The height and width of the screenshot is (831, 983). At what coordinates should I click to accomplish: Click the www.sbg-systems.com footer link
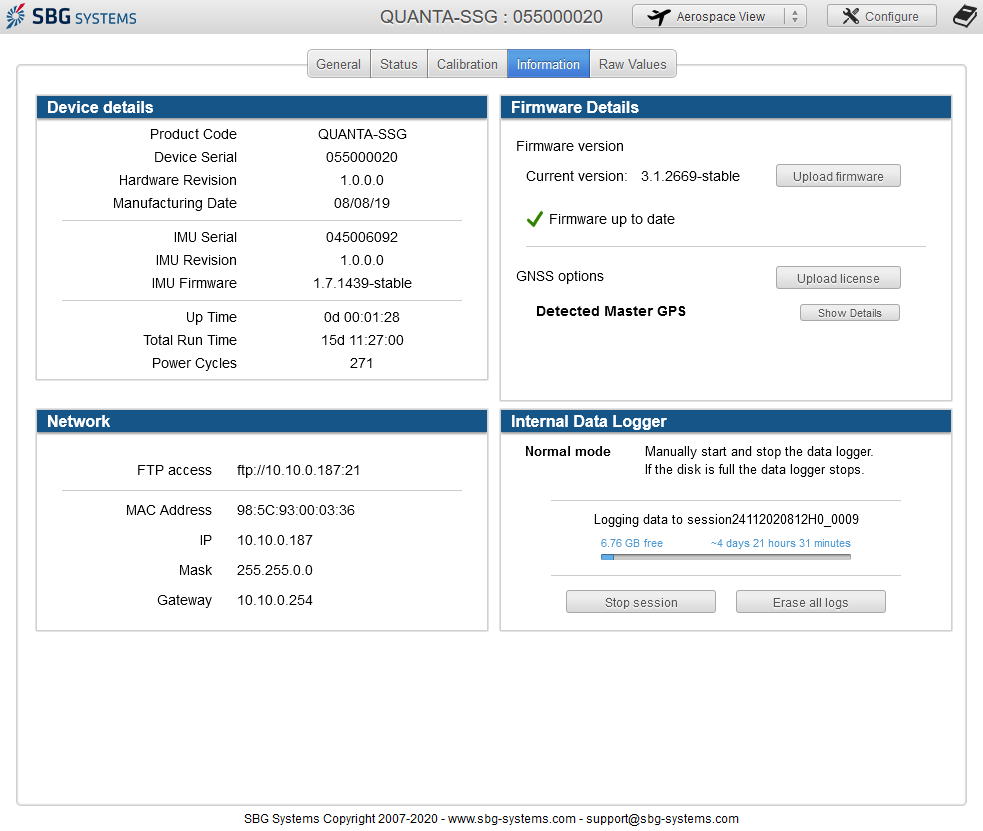[512, 818]
